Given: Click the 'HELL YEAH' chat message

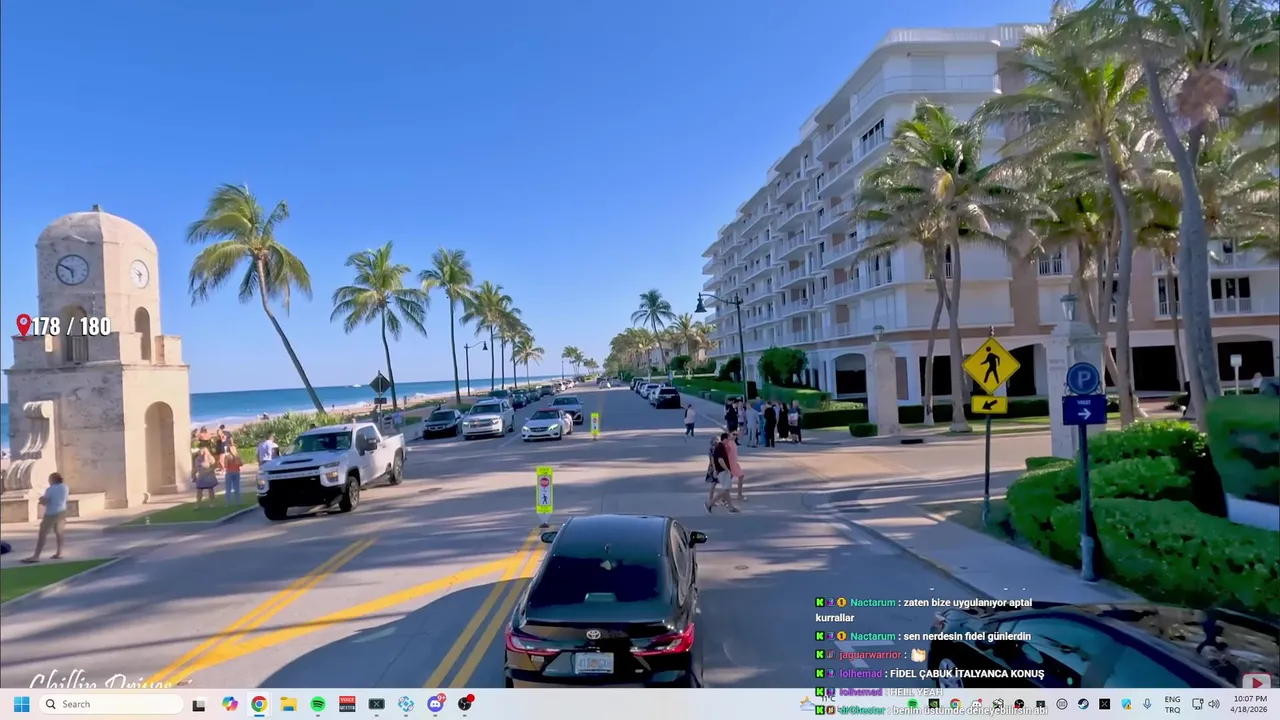Looking at the screenshot, I should [x=915, y=692].
